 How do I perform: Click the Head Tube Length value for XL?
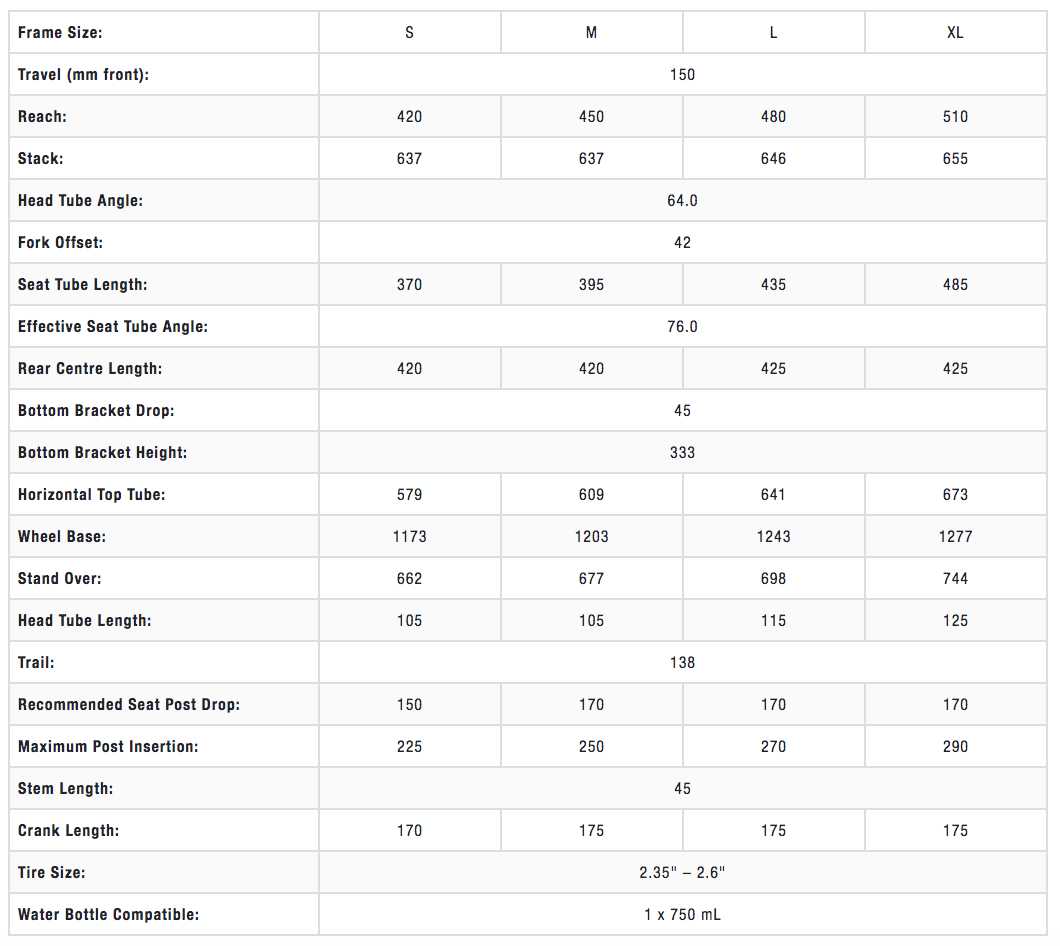[x=955, y=621]
